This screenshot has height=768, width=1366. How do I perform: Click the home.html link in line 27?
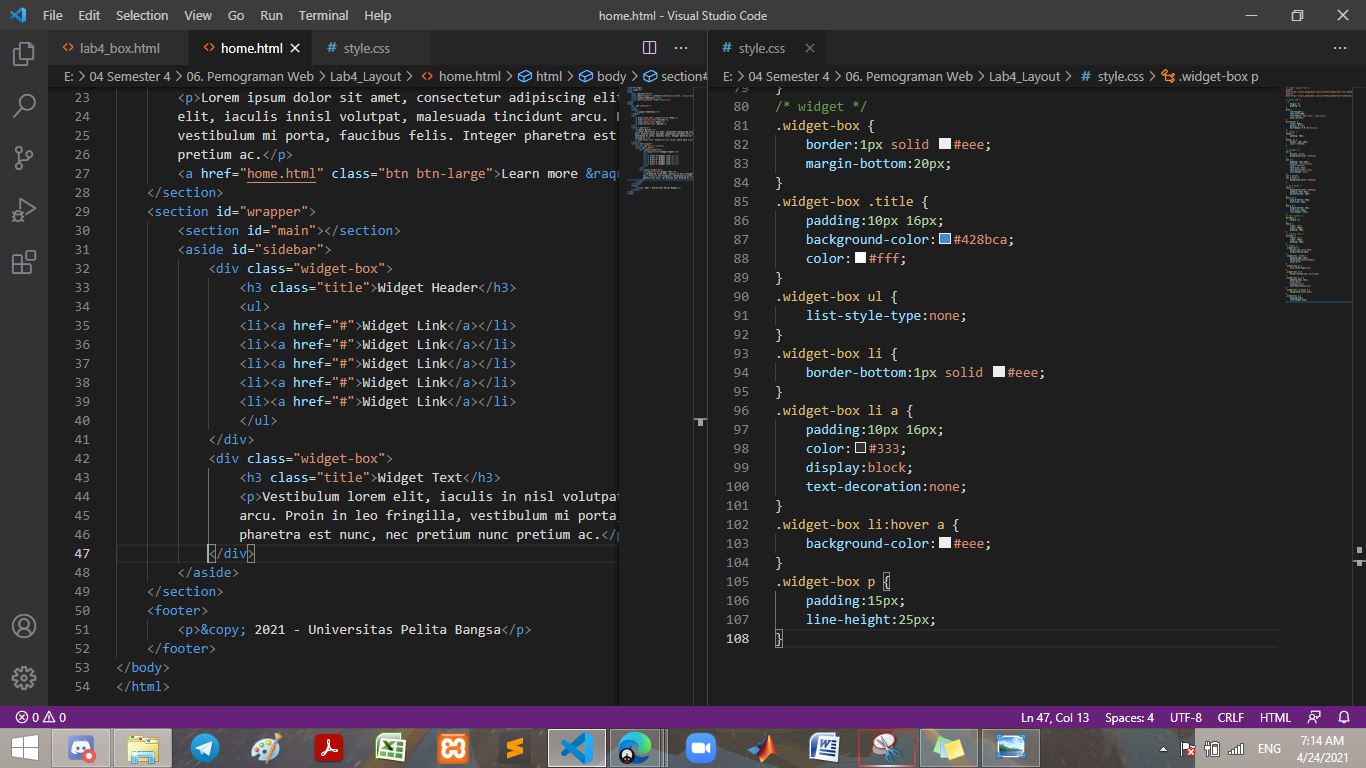(282, 174)
